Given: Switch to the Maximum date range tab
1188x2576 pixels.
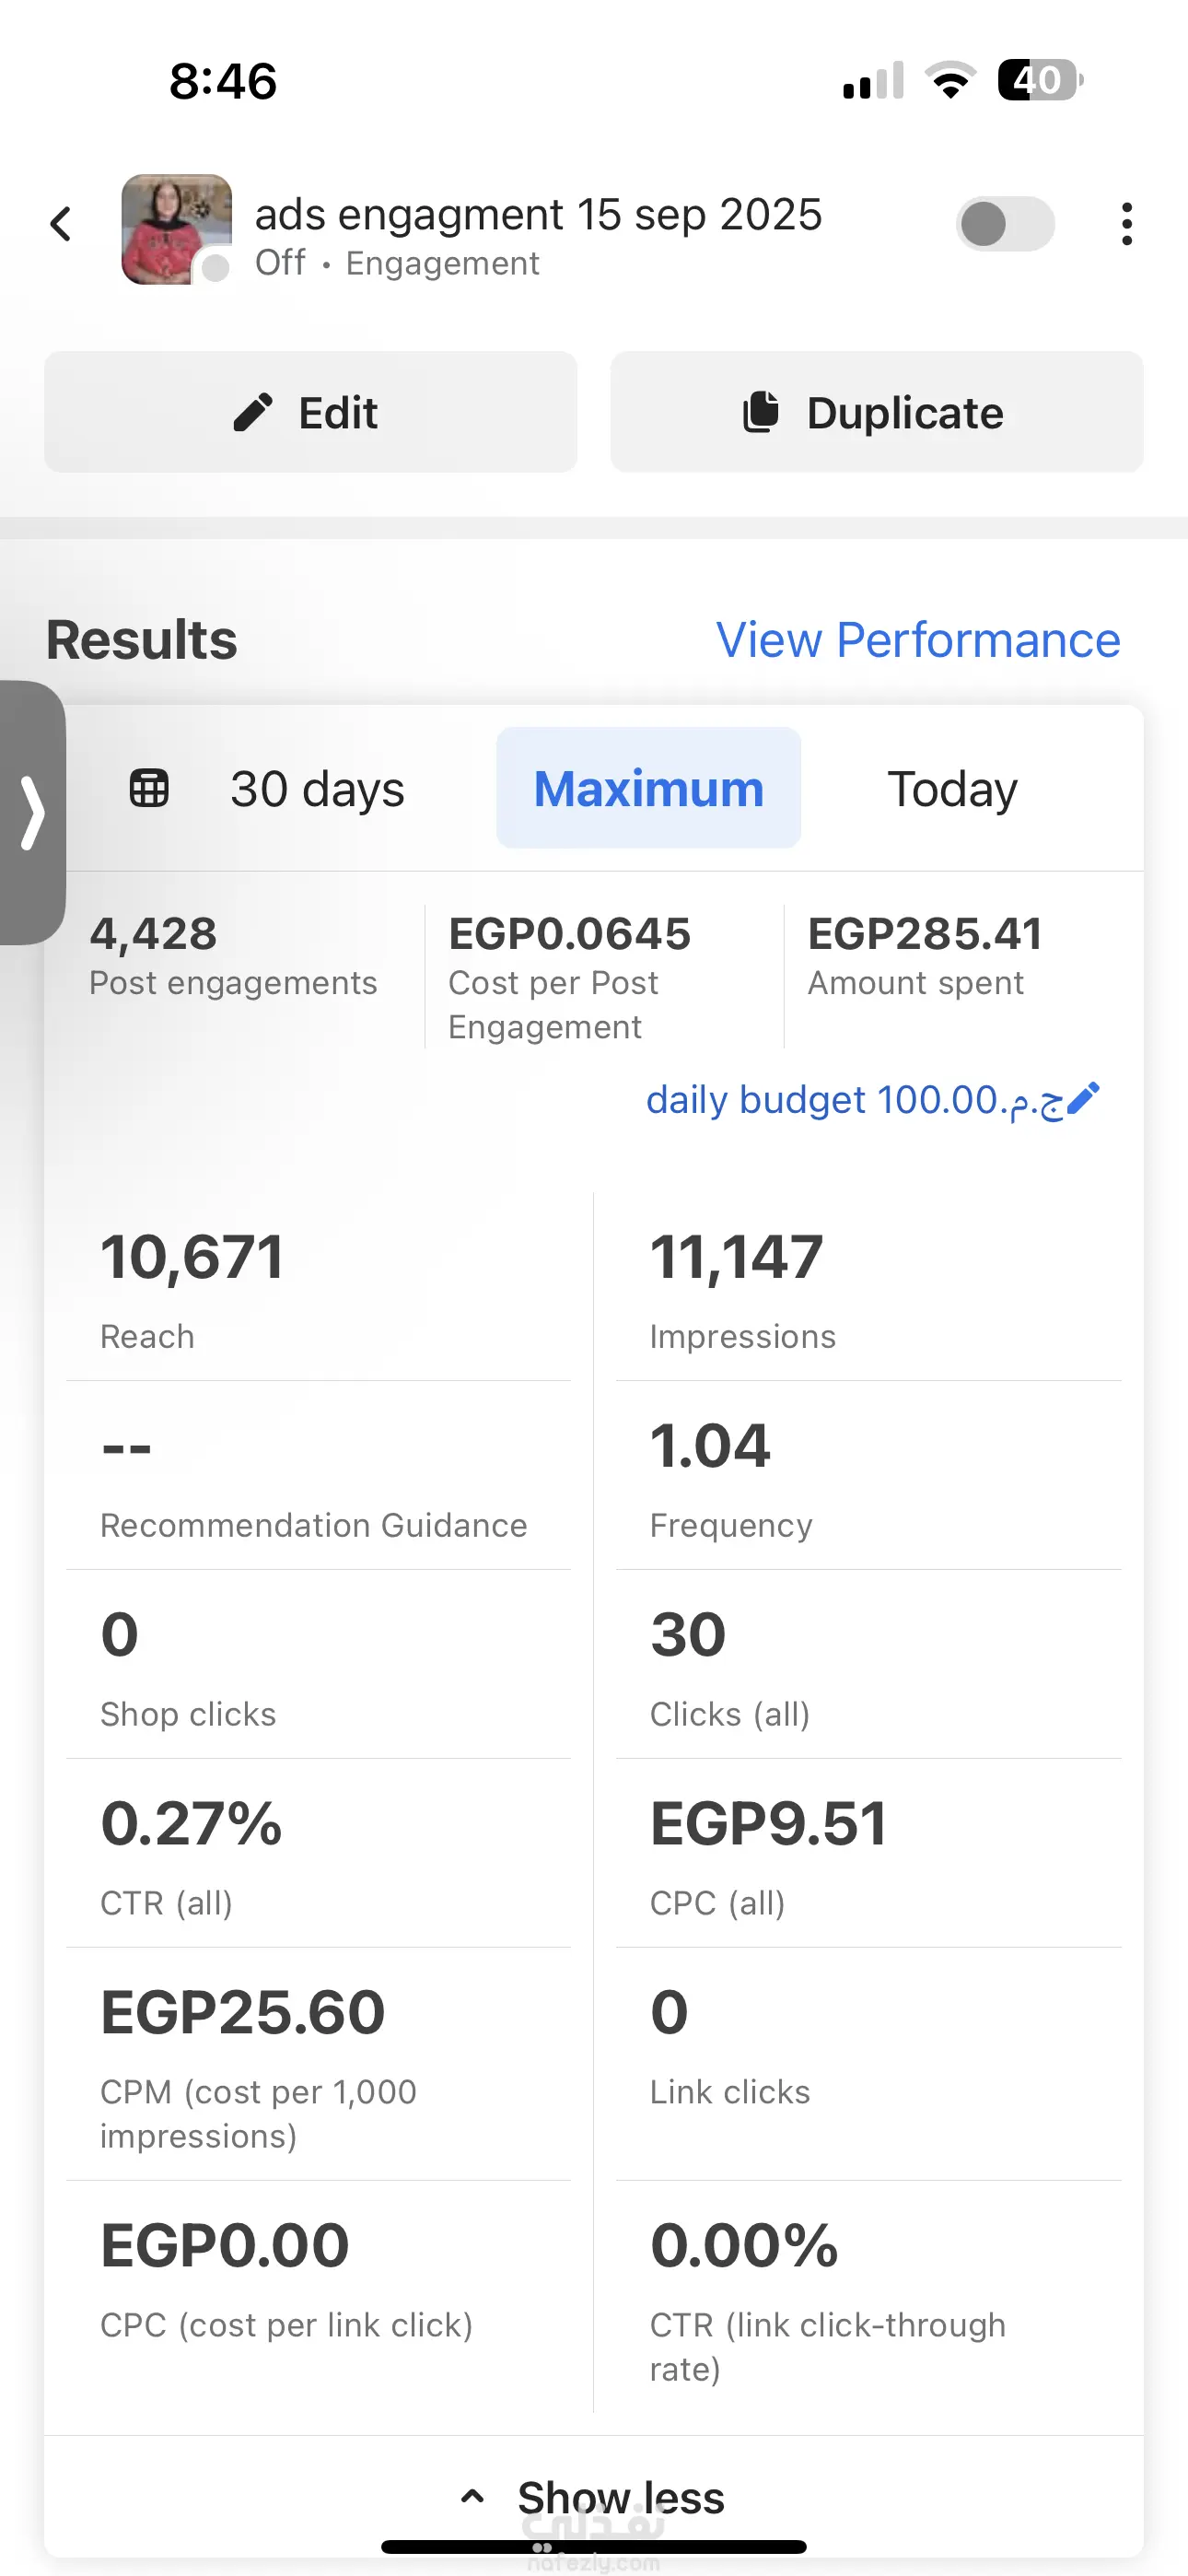Looking at the screenshot, I should (x=648, y=788).
